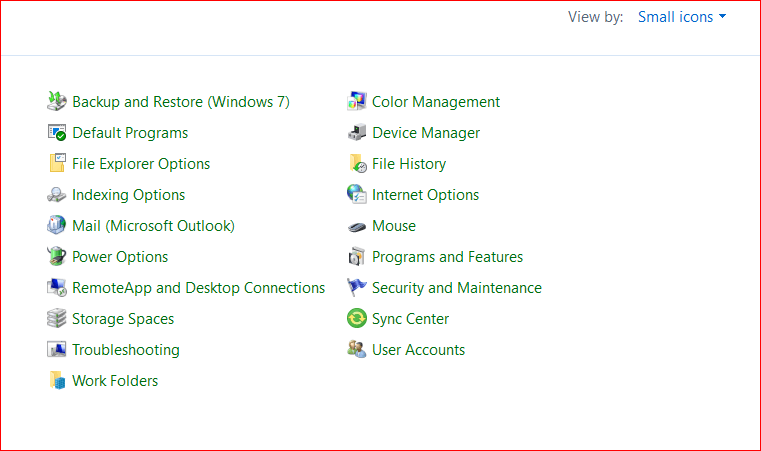
Task: Click the Sync Center green icon
Action: [x=357, y=319]
